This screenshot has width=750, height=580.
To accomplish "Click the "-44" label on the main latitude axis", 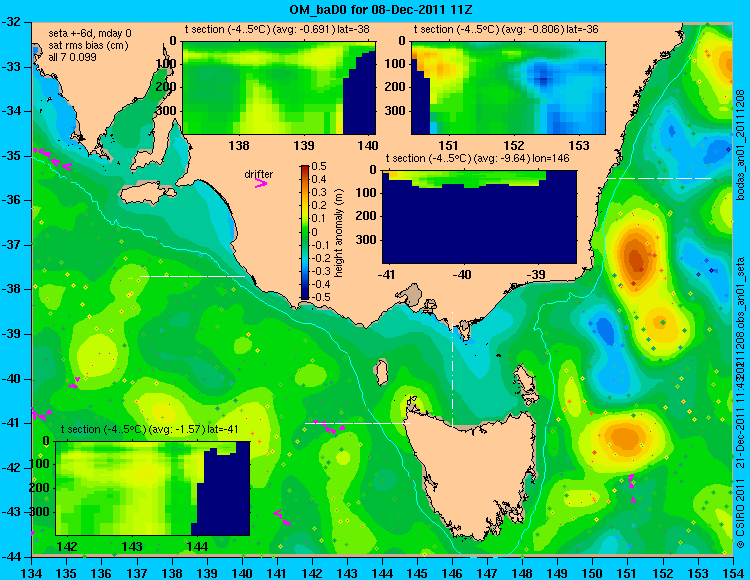I will pyautogui.click(x=13, y=556).
